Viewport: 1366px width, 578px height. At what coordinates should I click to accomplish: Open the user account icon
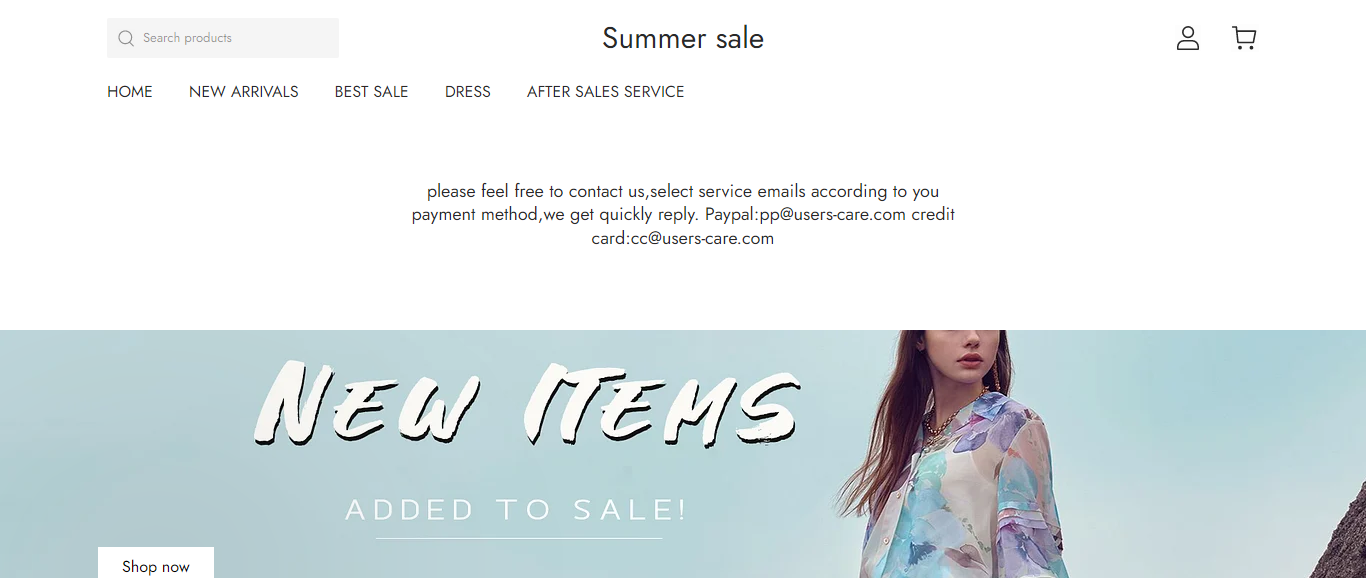[x=1187, y=38]
